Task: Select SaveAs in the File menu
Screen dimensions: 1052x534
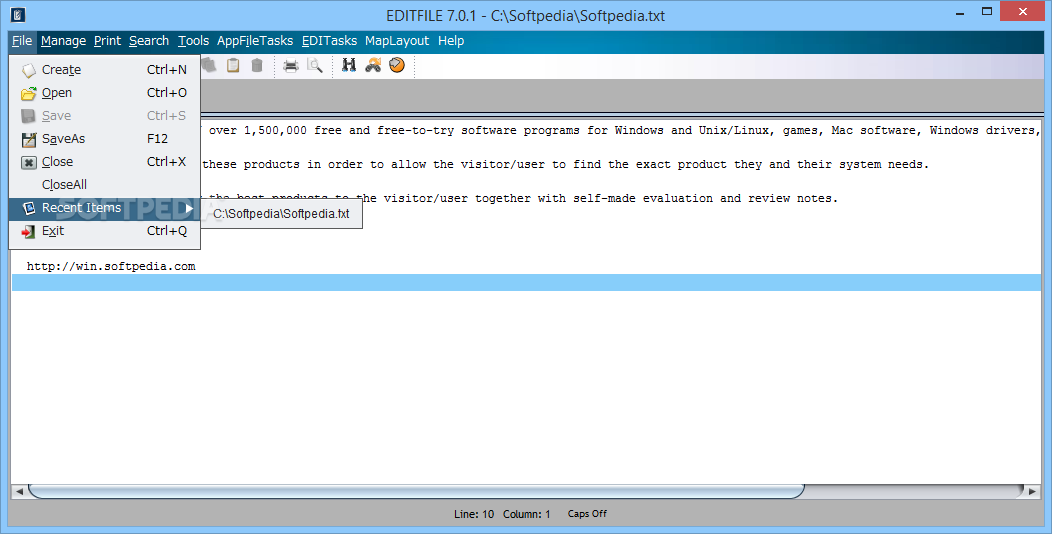Action: [105, 139]
